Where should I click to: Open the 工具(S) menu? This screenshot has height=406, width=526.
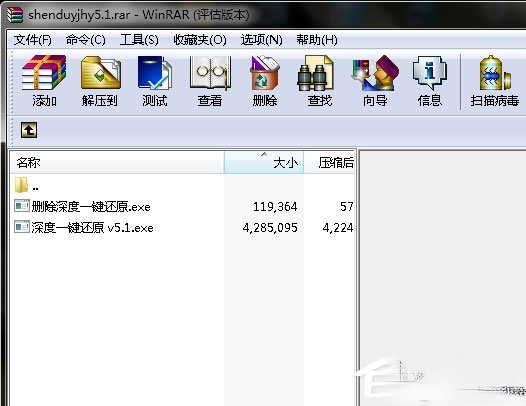point(139,40)
